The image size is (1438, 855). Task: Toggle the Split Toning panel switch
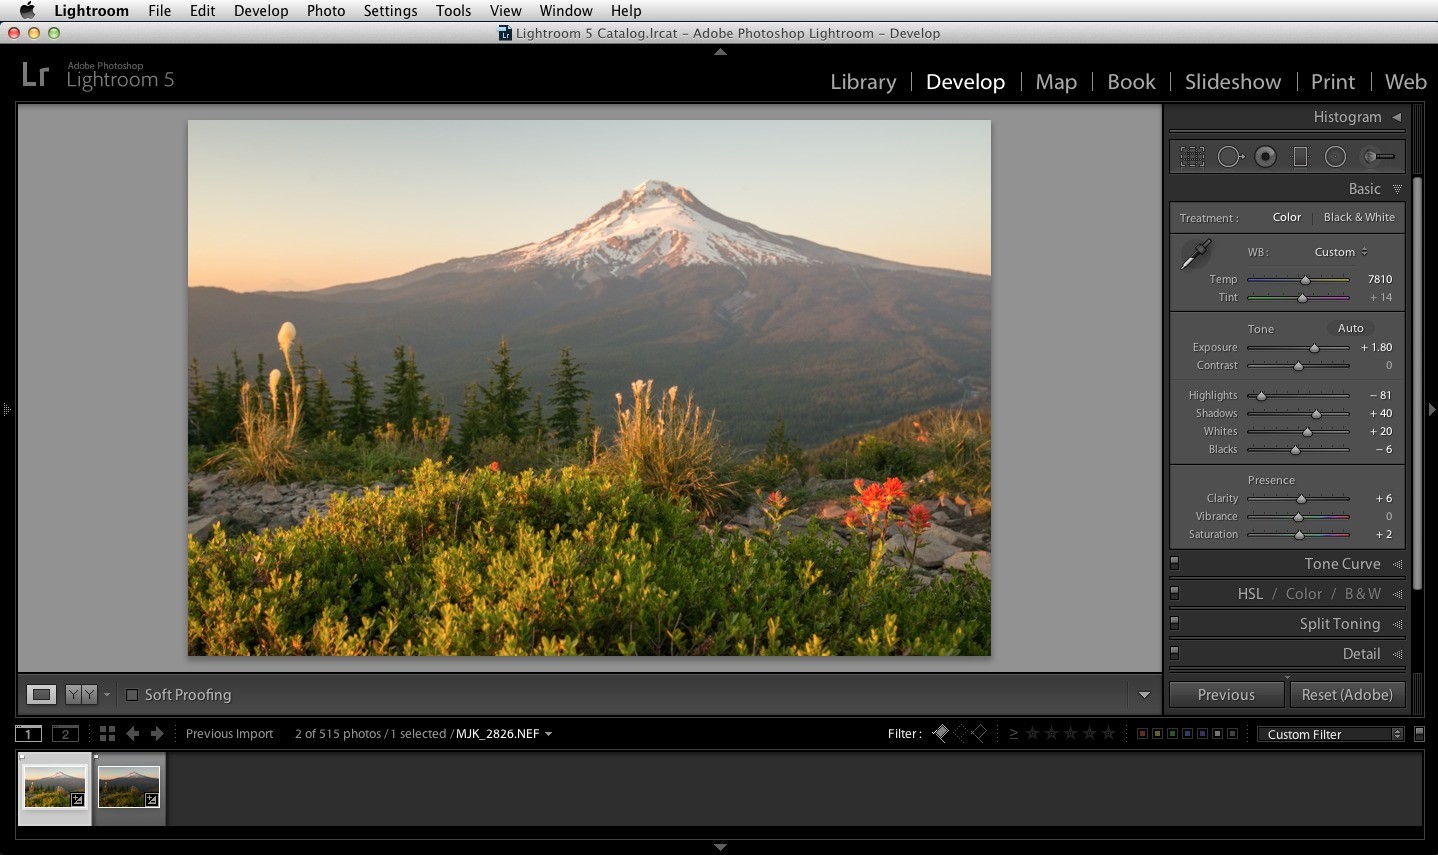1175,623
